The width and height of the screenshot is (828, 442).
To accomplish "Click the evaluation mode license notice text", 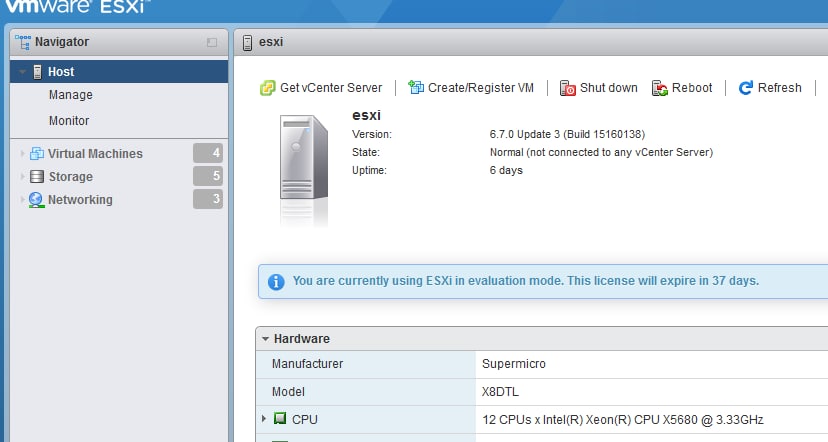I will [526, 280].
